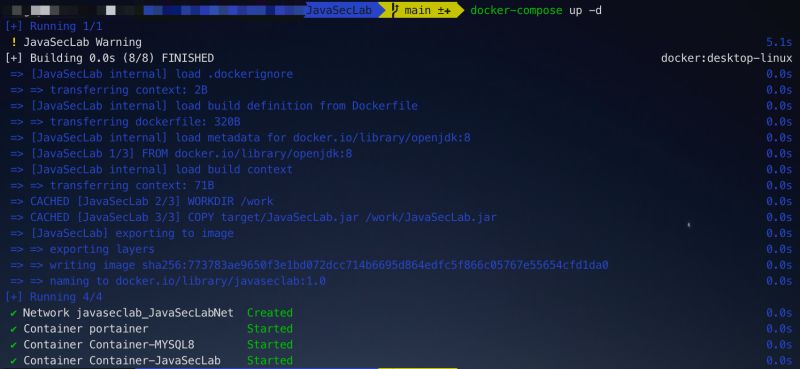
Task: Select 'load build context' line
Action: click(x=152, y=169)
